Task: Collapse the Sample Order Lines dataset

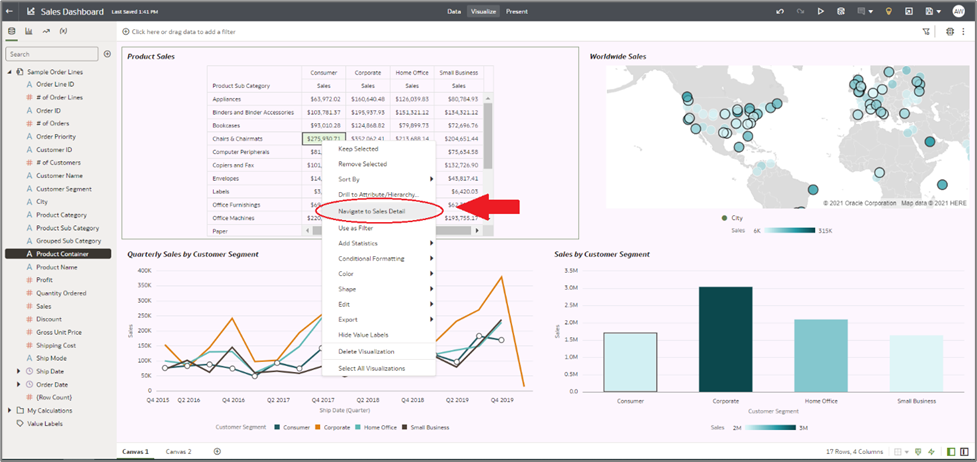Action: (x=9, y=72)
